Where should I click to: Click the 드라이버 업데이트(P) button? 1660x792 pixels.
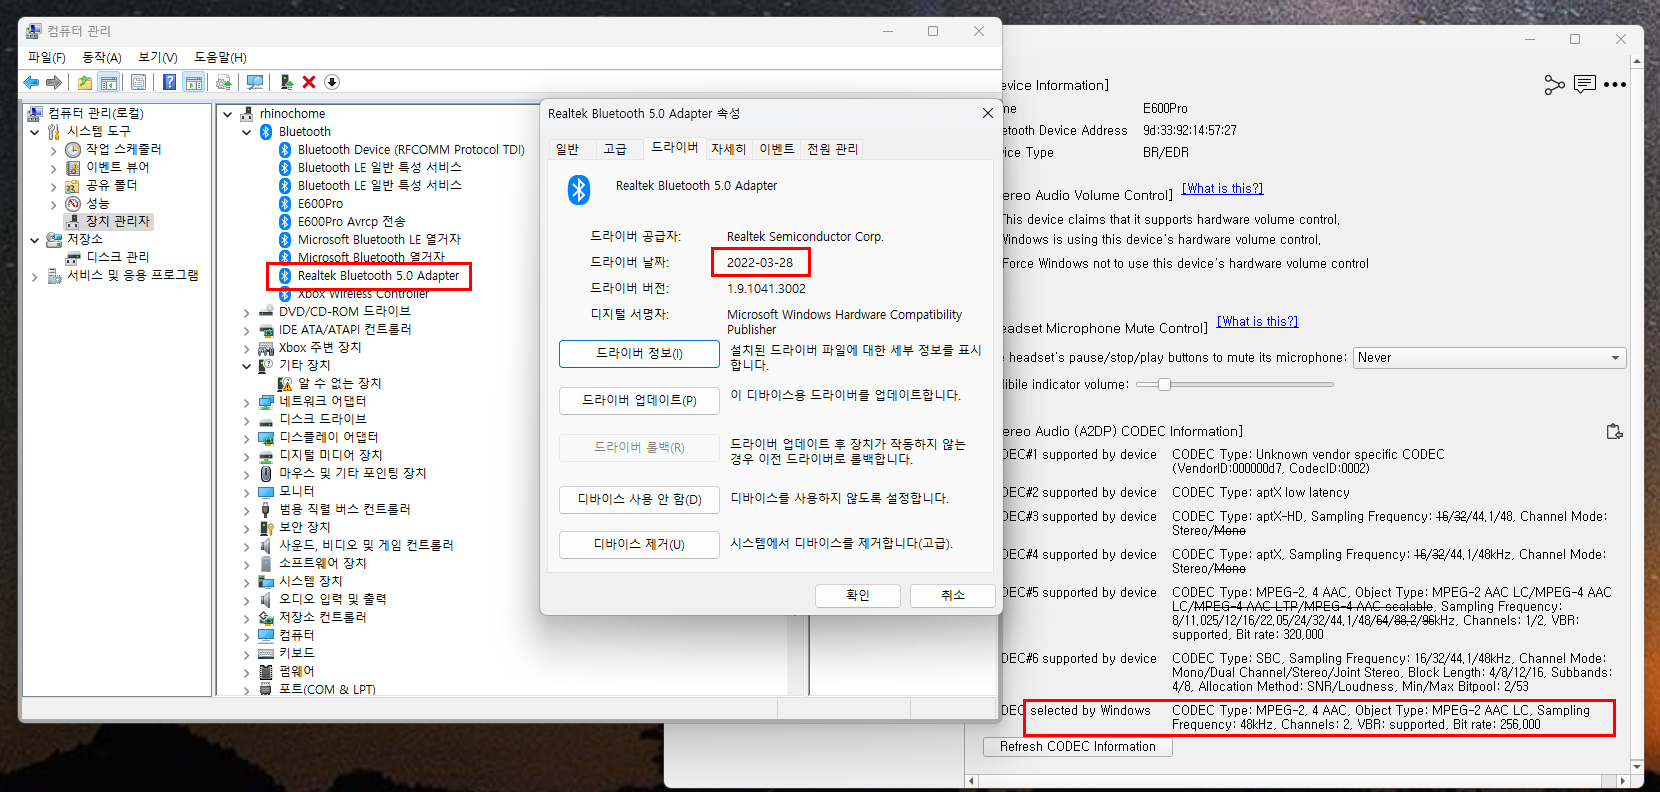point(639,400)
